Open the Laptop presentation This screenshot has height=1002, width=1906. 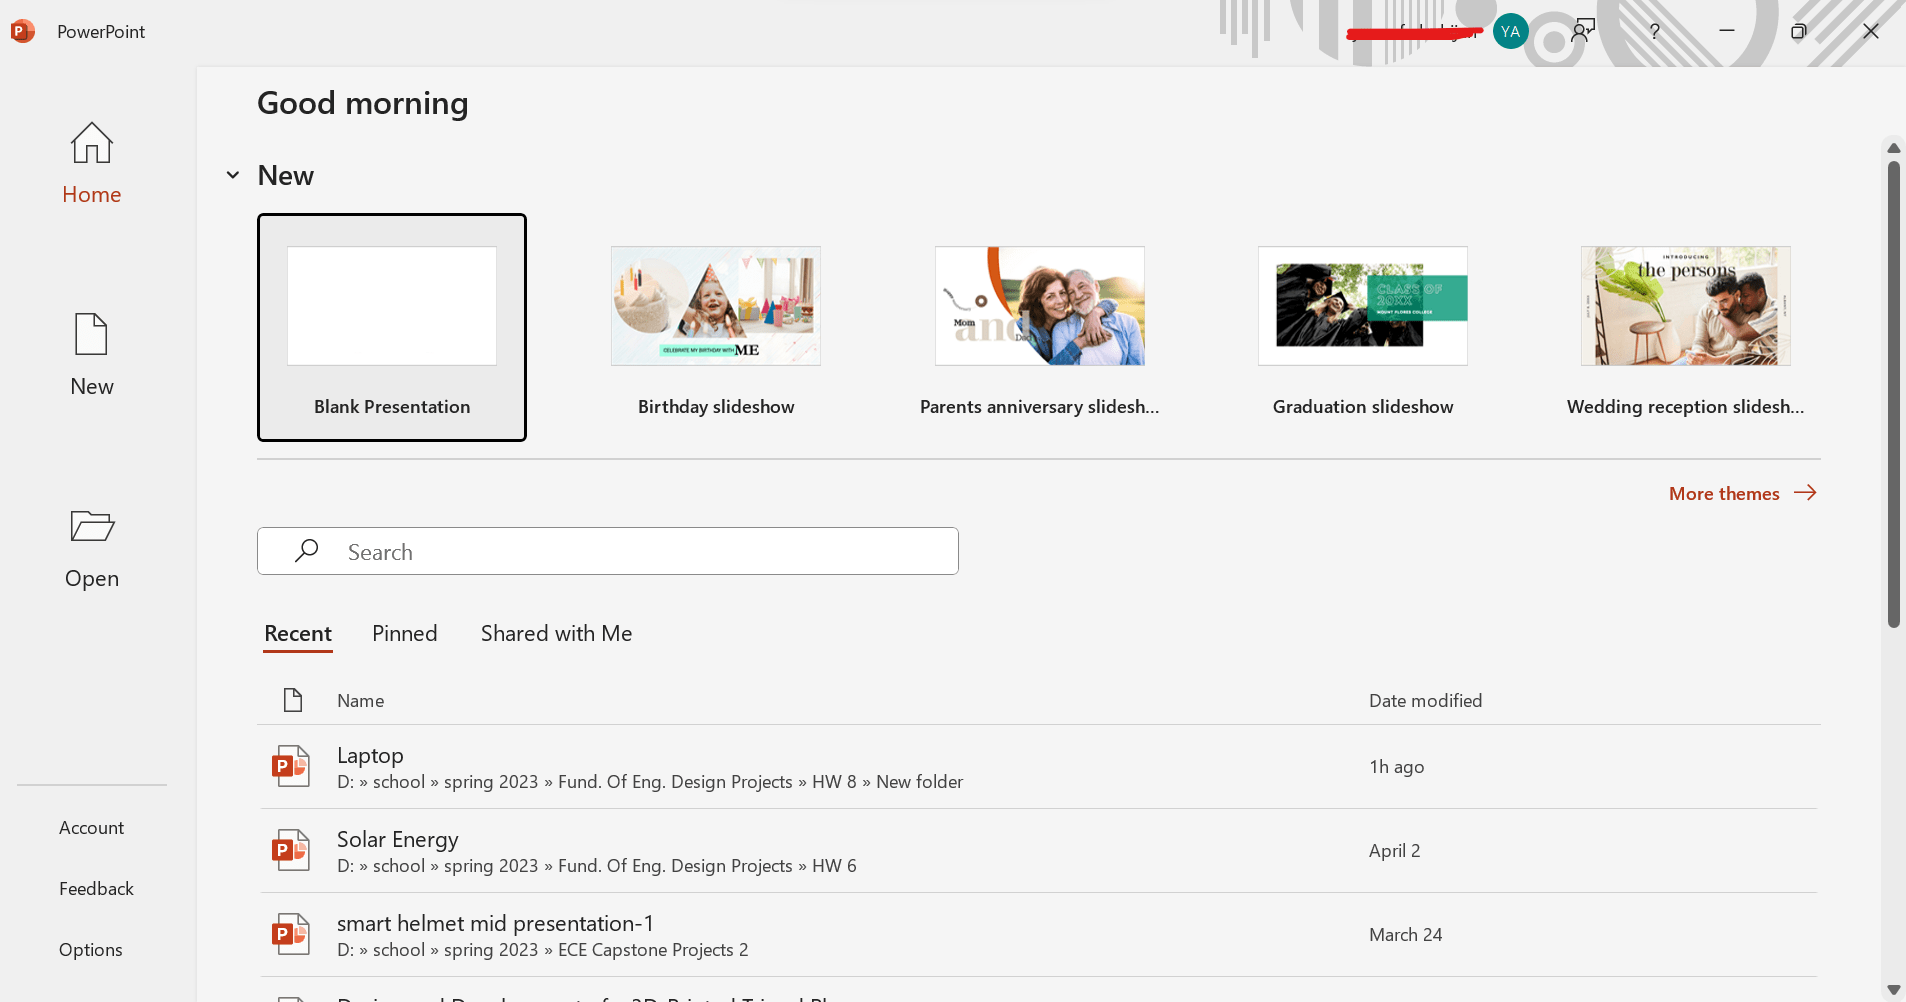point(1040,767)
